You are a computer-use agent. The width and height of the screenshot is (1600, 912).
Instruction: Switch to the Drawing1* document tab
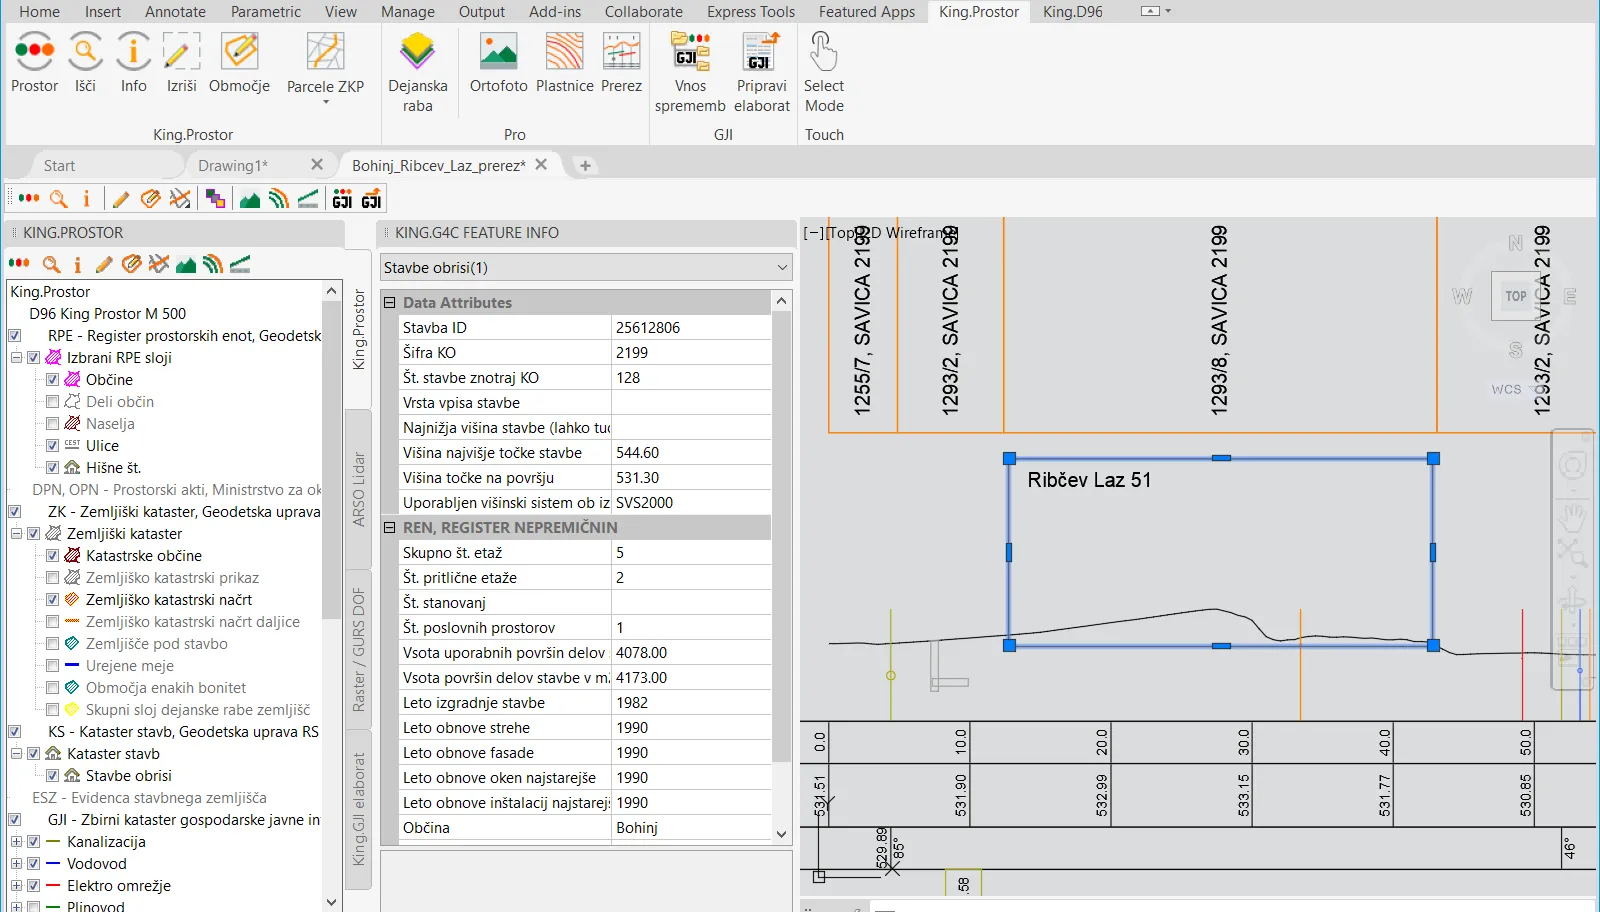233,166
